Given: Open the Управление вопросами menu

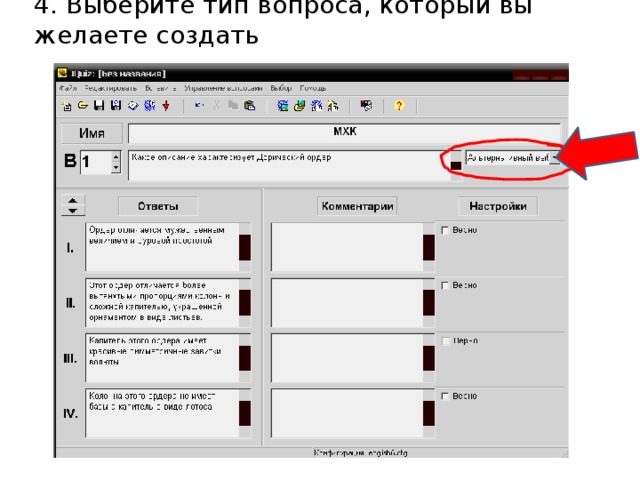Looking at the screenshot, I should click(x=223, y=88).
